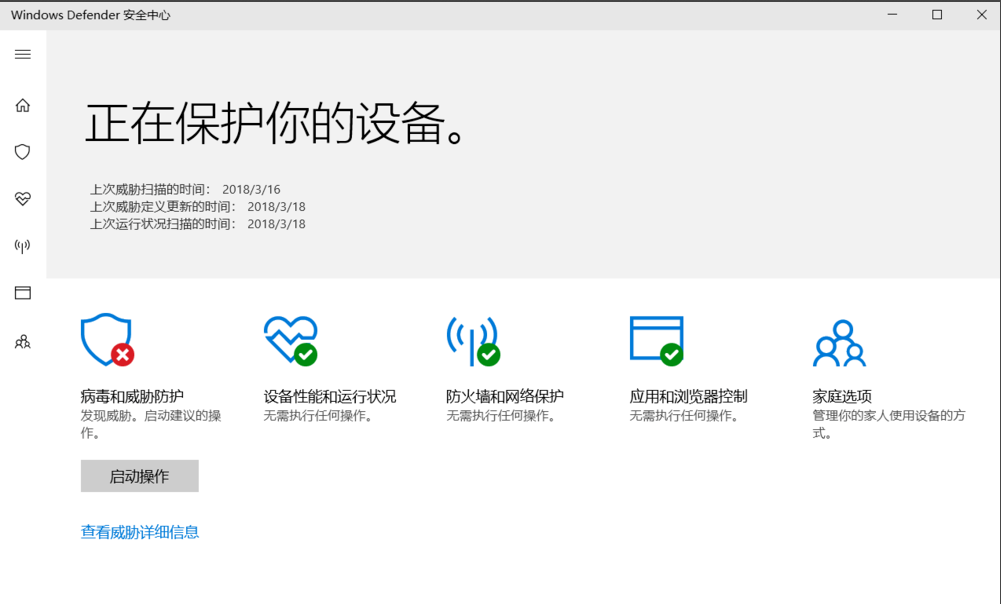Open the 查看威胁详细信息 link

tap(139, 532)
